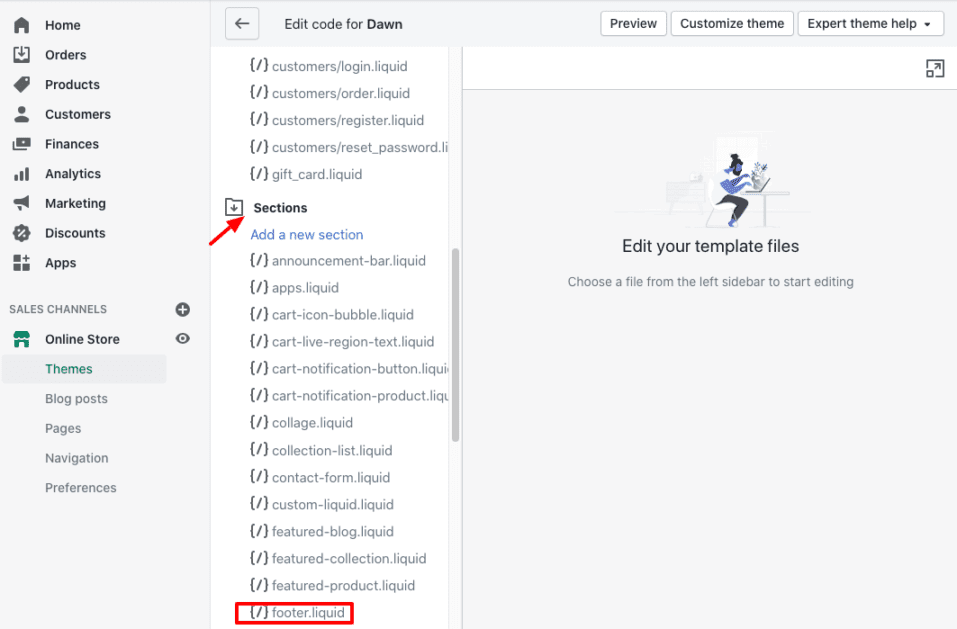The image size is (957, 629).
Task: Collapse the Sections folder heading
Action: coord(280,207)
